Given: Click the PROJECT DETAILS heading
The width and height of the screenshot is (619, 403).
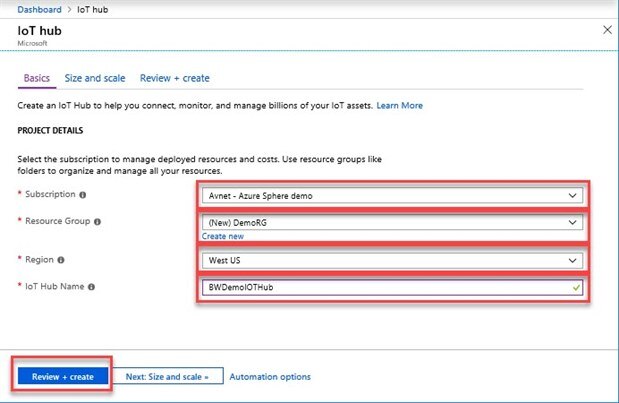Looking at the screenshot, I should [x=50, y=131].
